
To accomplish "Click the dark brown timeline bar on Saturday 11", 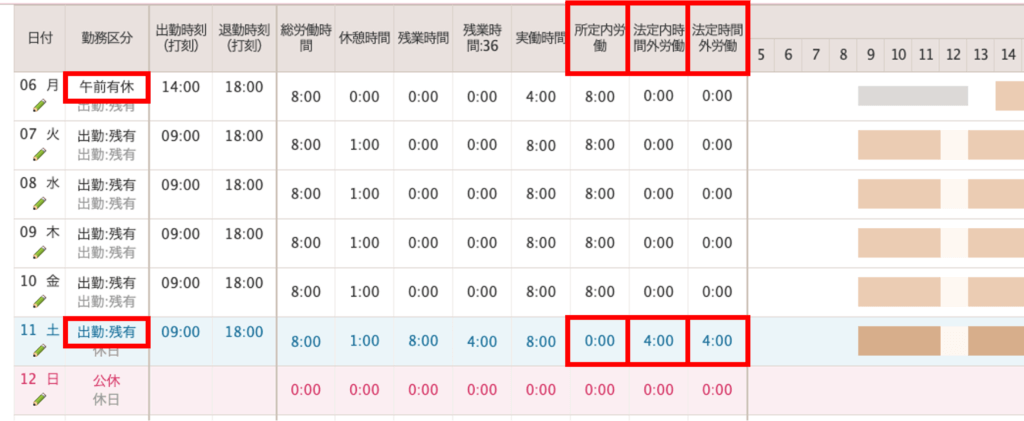I will [898, 341].
